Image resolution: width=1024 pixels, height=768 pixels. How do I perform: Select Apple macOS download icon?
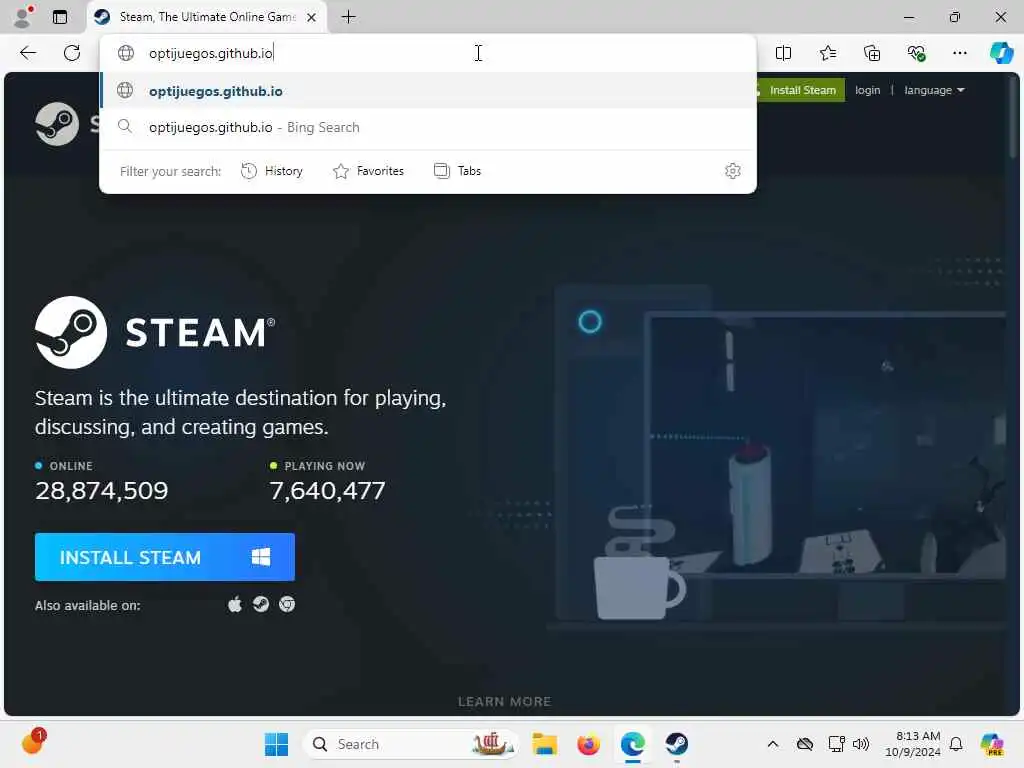(234, 605)
